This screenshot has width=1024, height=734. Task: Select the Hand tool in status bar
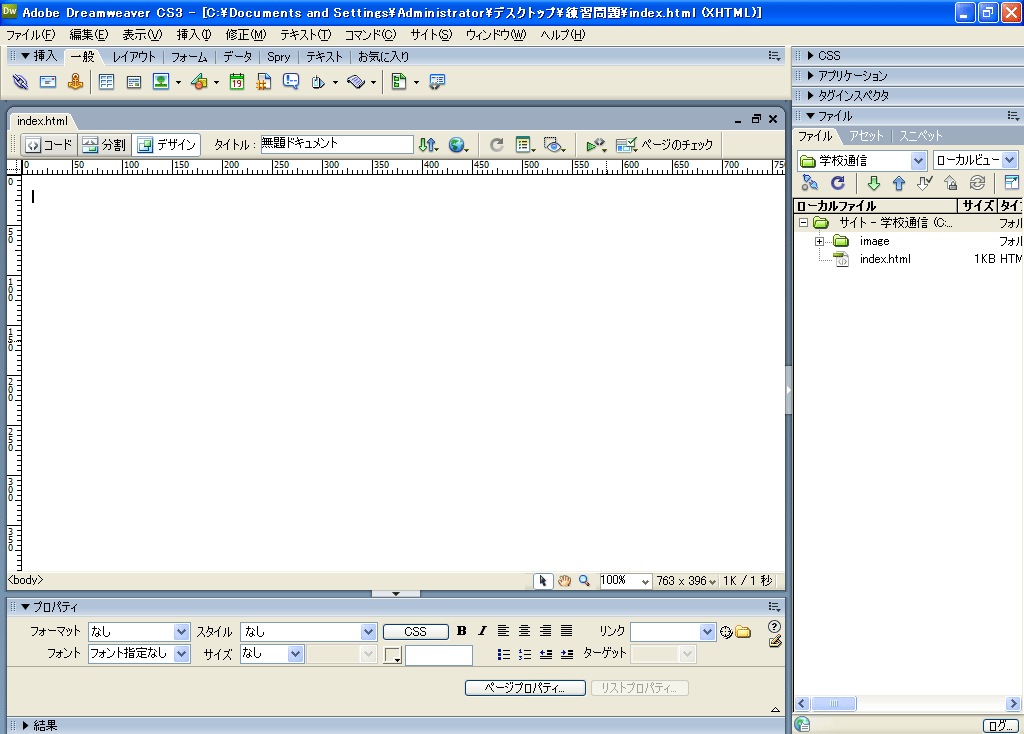(564, 580)
